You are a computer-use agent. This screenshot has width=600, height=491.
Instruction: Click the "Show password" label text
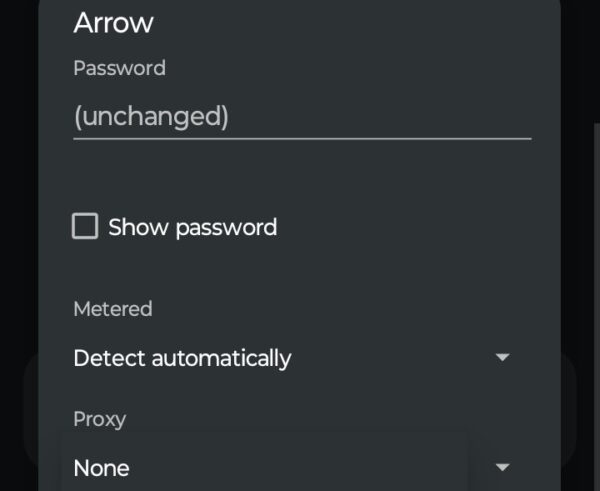pyautogui.click(x=192, y=227)
